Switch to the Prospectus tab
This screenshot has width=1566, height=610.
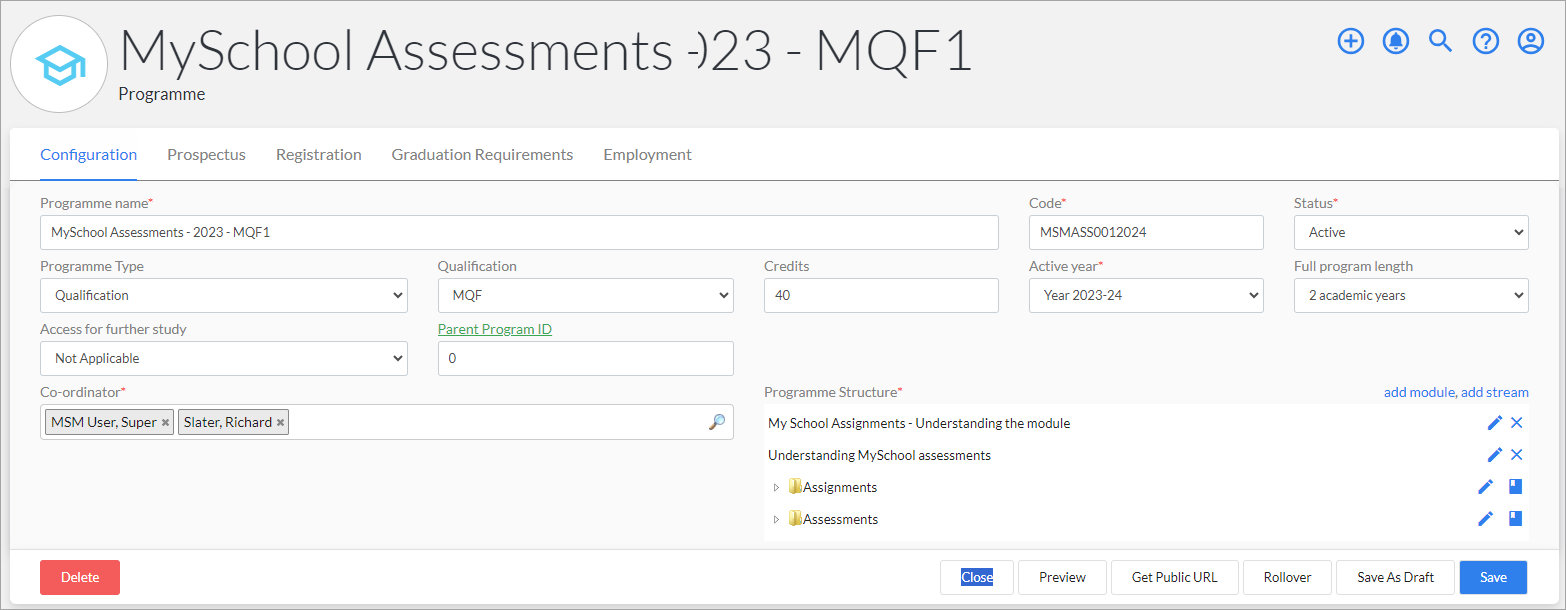(206, 155)
